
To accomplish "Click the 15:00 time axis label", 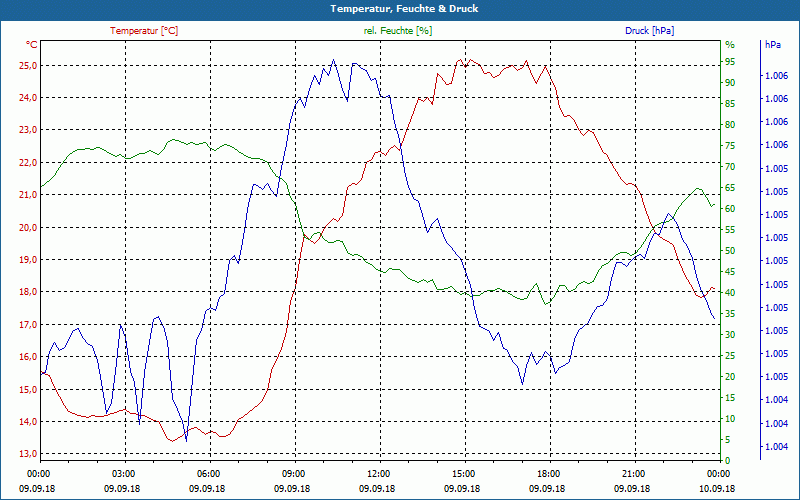I will pyautogui.click(x=463, y=473).
